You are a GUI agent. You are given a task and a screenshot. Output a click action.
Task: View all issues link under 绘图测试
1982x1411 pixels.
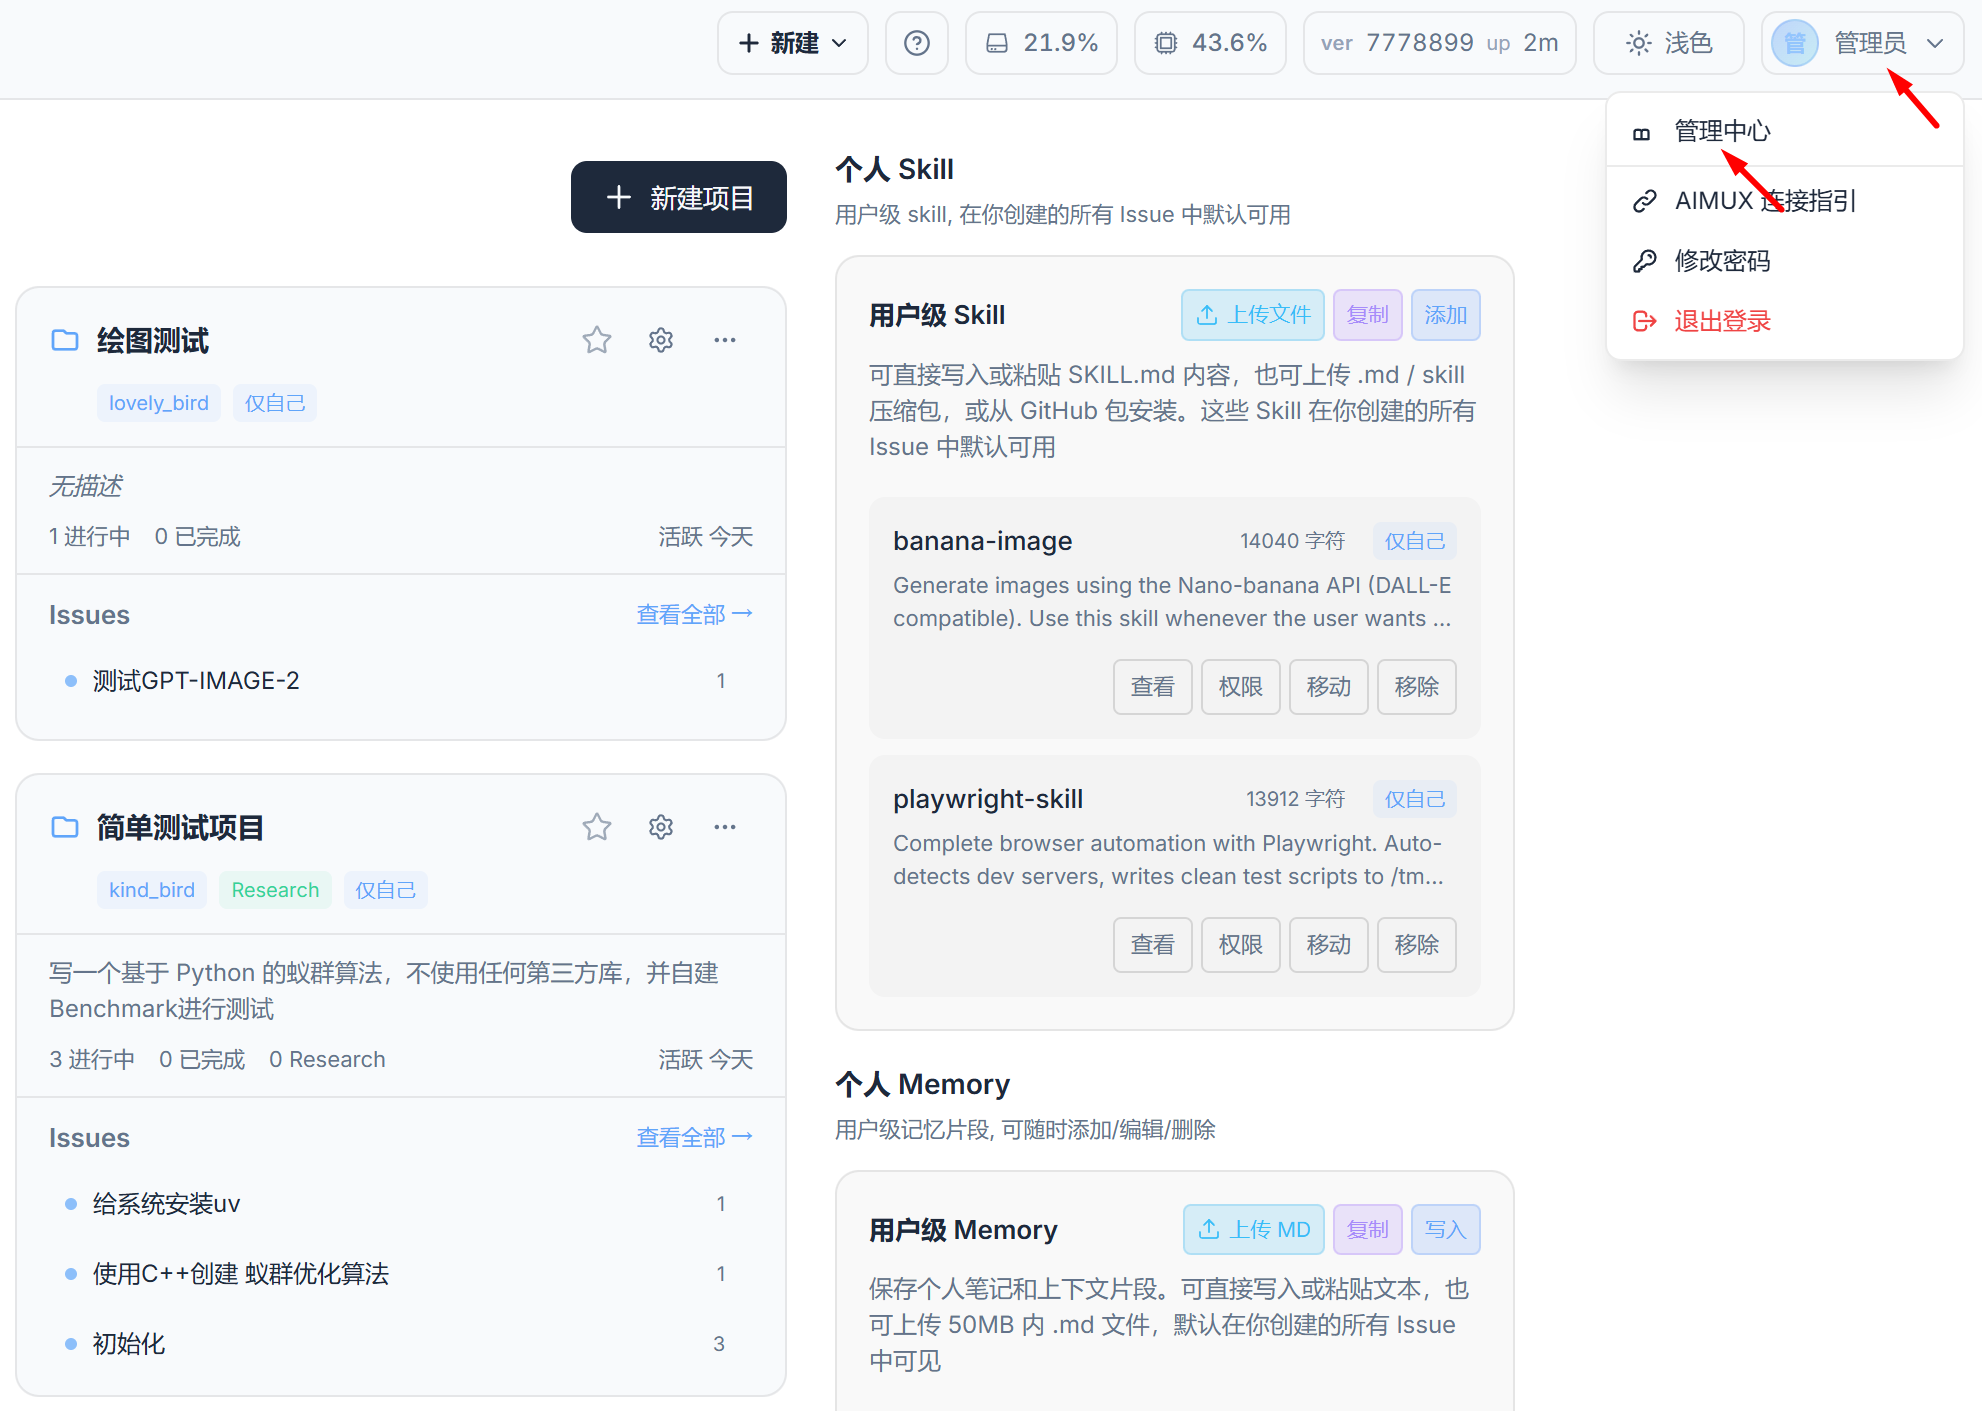click(695, 614)
